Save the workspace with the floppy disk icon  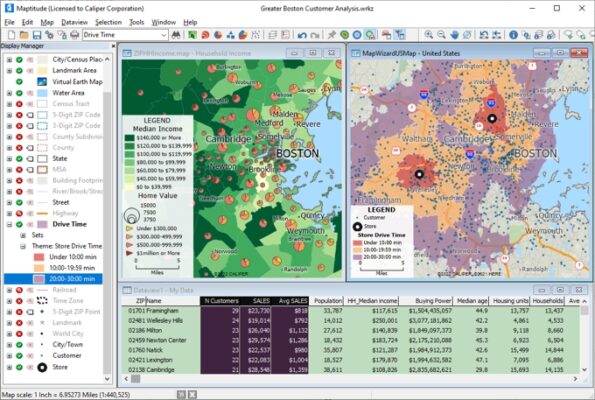(x=37, y=35)
